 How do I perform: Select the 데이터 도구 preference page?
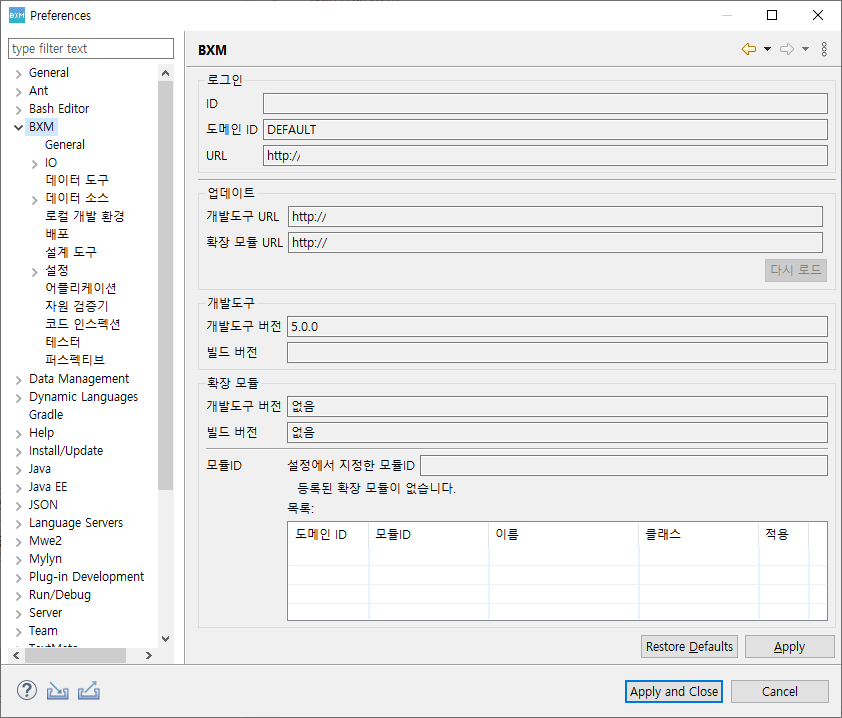77,180
